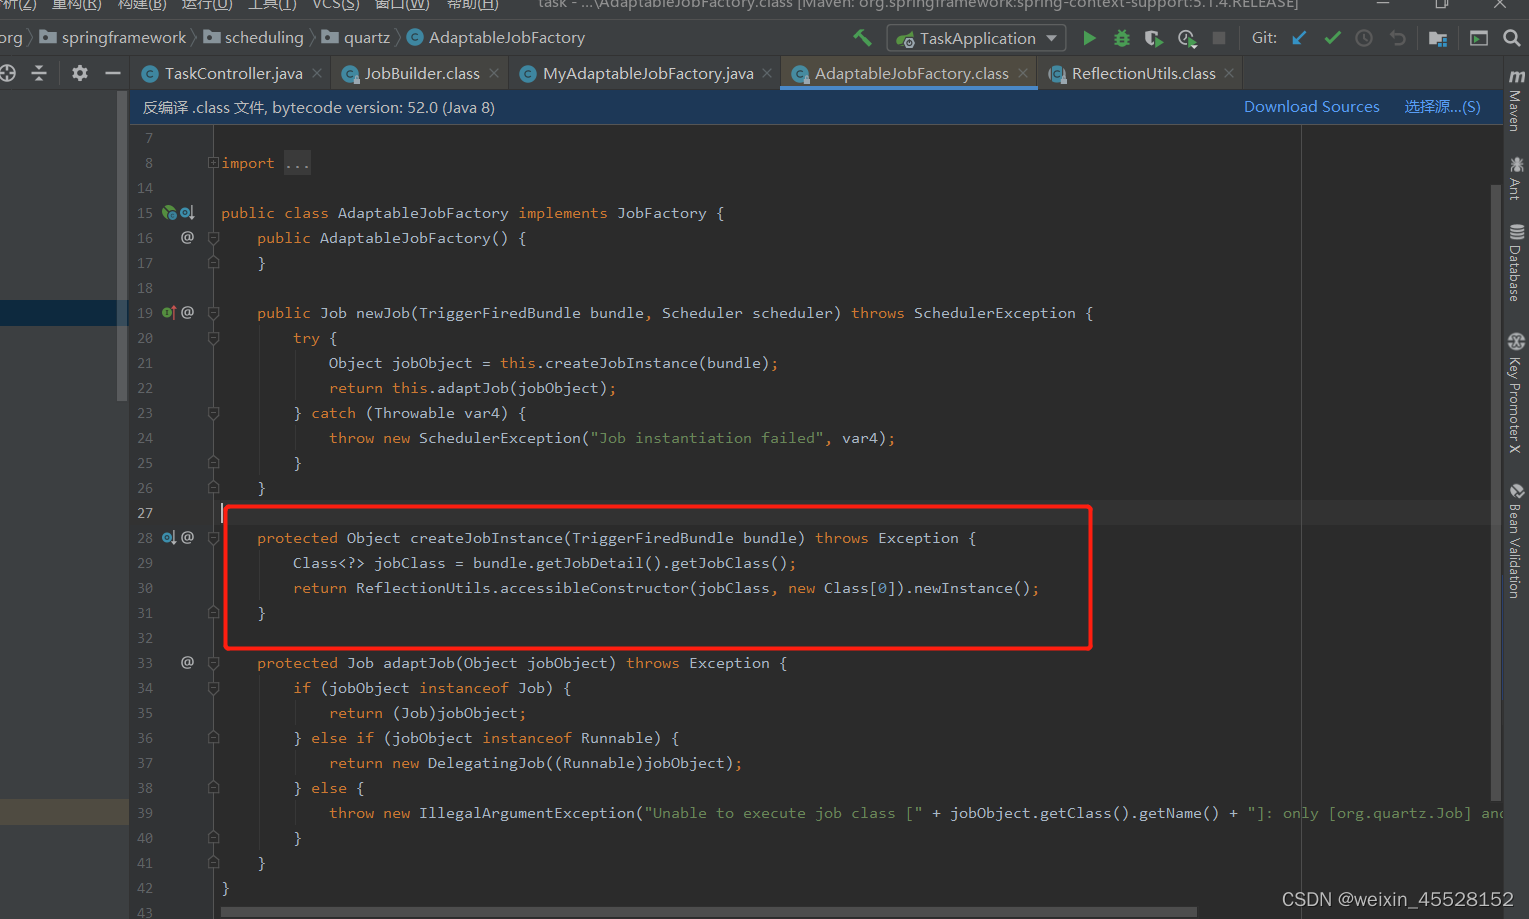Show Git history clock icon

(1364, 38)
